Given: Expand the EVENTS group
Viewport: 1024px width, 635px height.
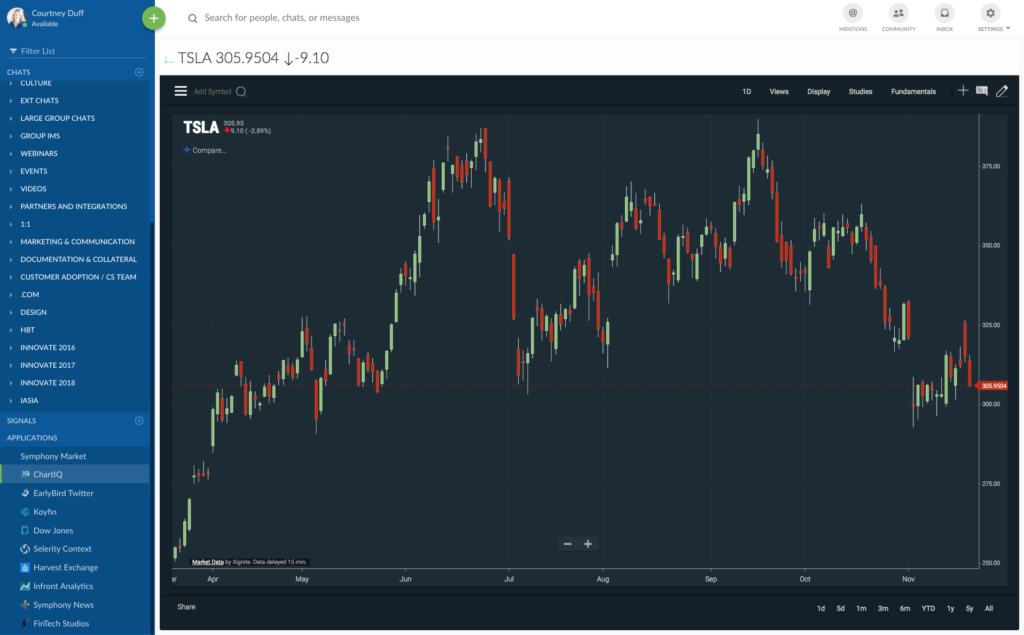Looking at the screenshot, I should (x=10, y=171).
